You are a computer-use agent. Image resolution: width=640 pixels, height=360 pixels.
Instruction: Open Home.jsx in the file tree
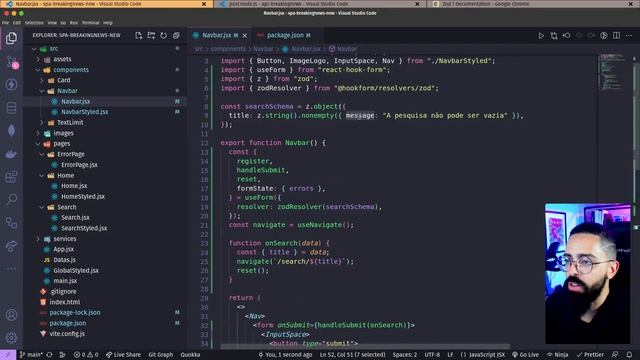point(74,186)
